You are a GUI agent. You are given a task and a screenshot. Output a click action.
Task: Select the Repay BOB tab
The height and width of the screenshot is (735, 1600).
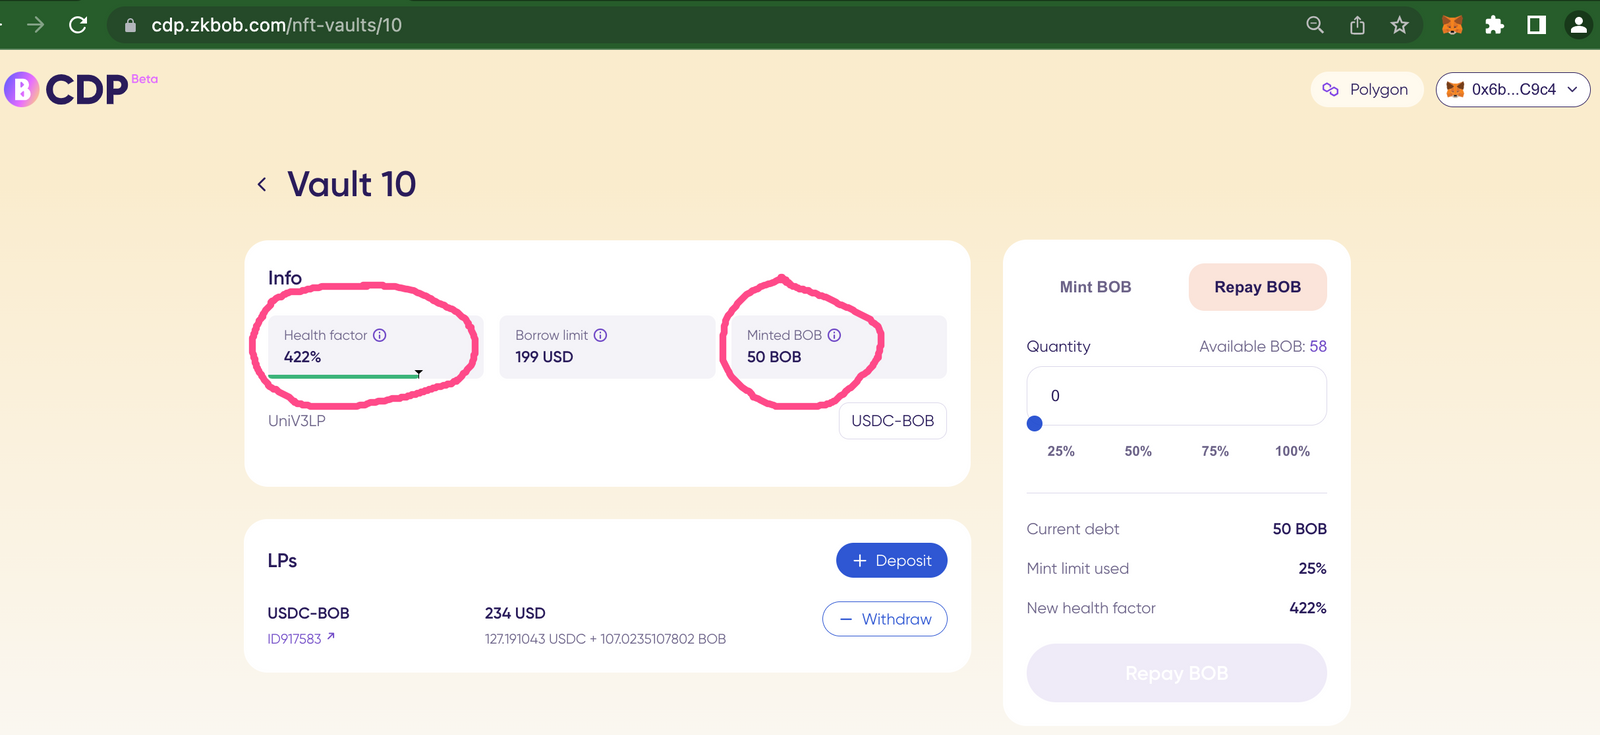(1257, 287)
